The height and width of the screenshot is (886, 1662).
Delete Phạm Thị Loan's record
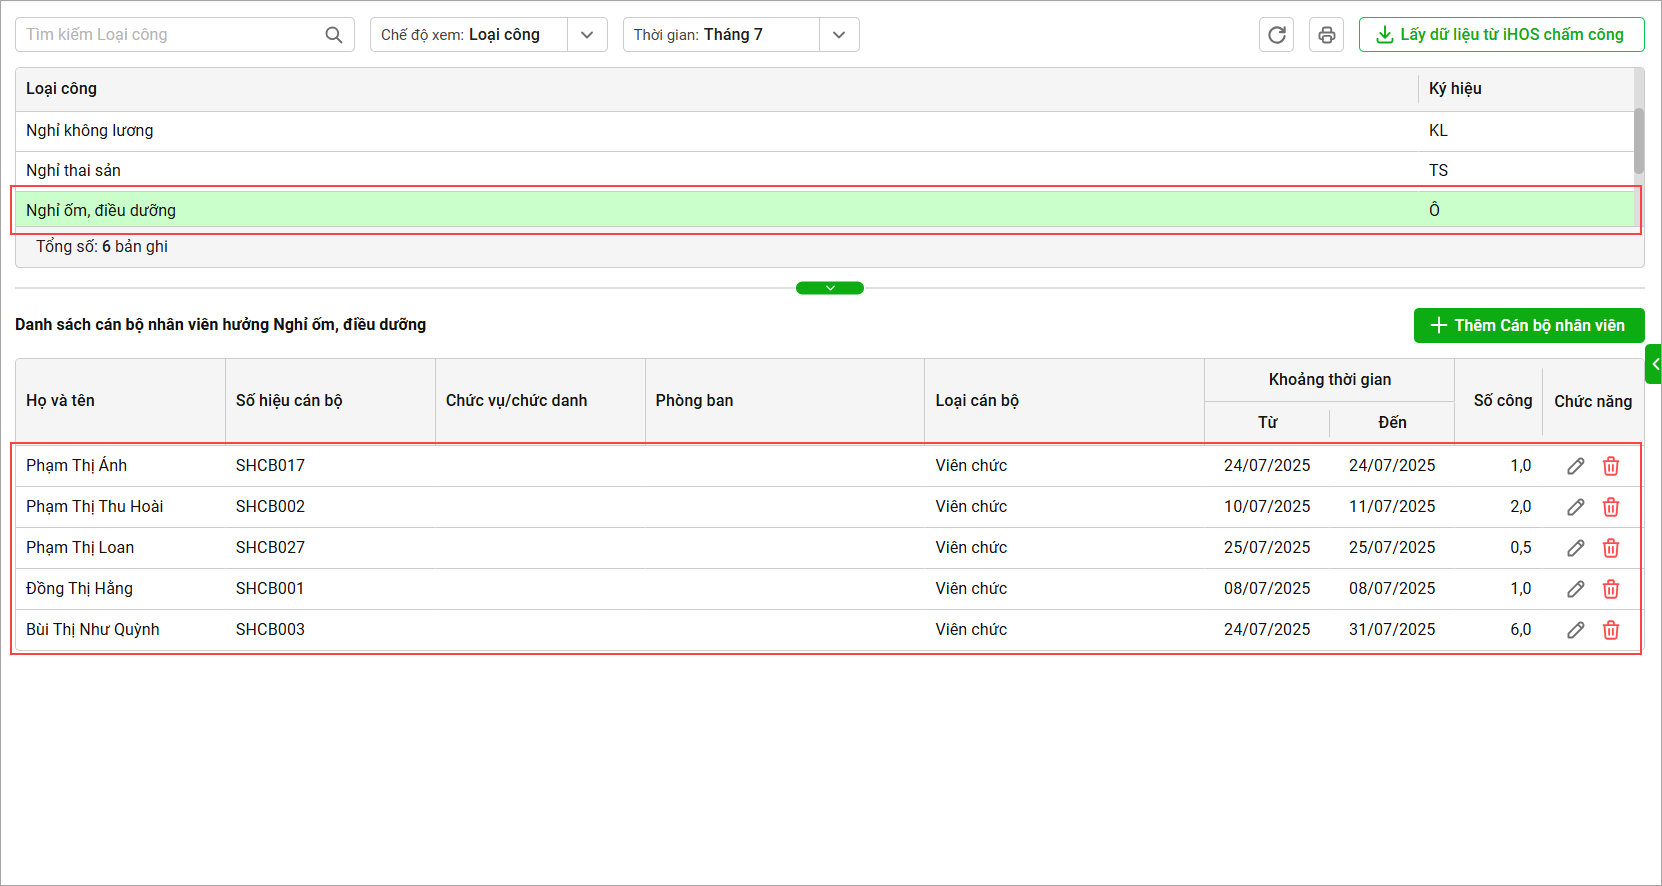click(x=1611, y=548)
